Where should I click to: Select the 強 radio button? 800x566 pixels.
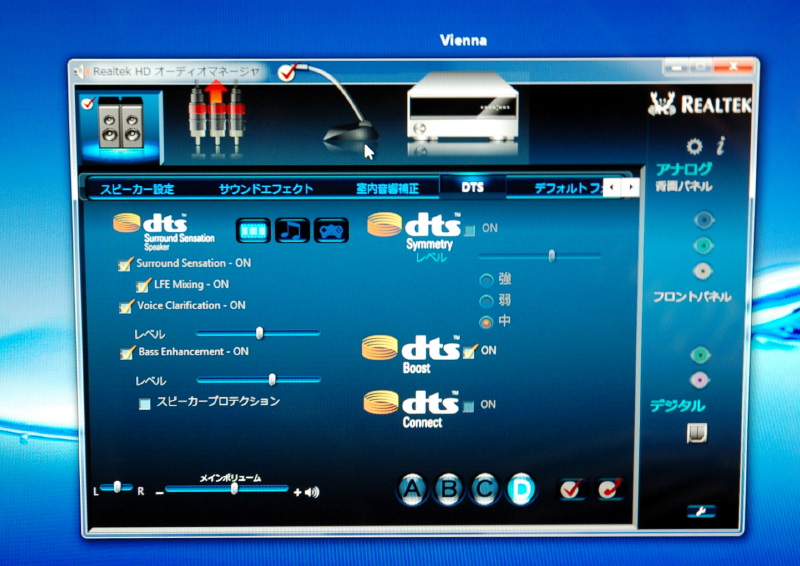tap(486, 280)
